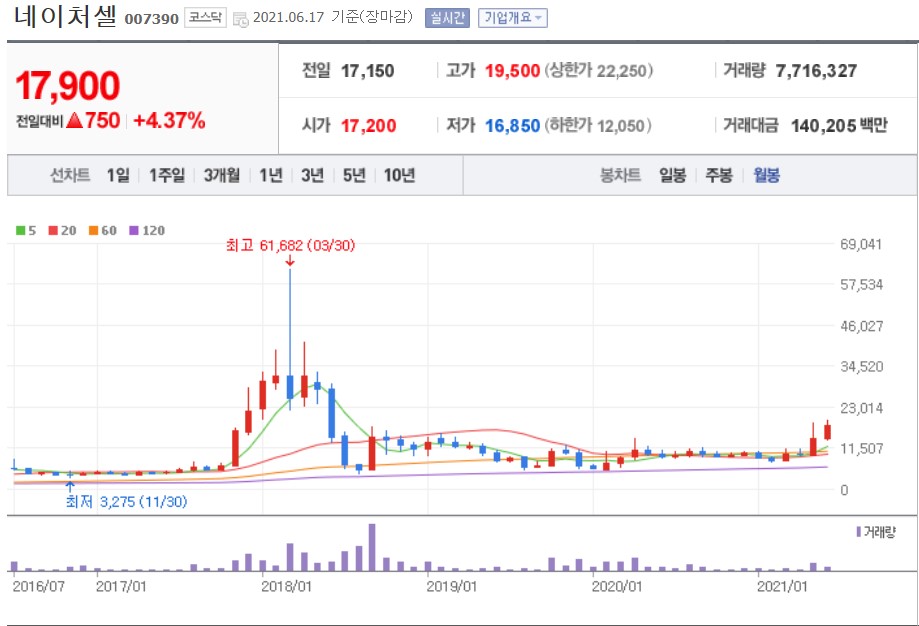
Task: Click the blue arrow above the lowest price label
Action: (x=70, y=486)
